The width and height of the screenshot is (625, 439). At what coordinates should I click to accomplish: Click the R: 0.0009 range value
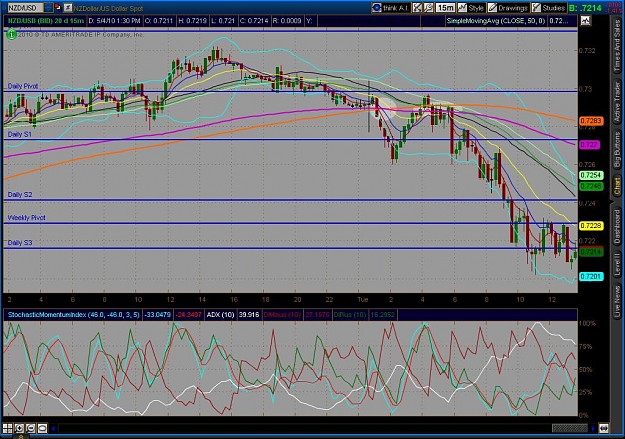coord(287,21)
